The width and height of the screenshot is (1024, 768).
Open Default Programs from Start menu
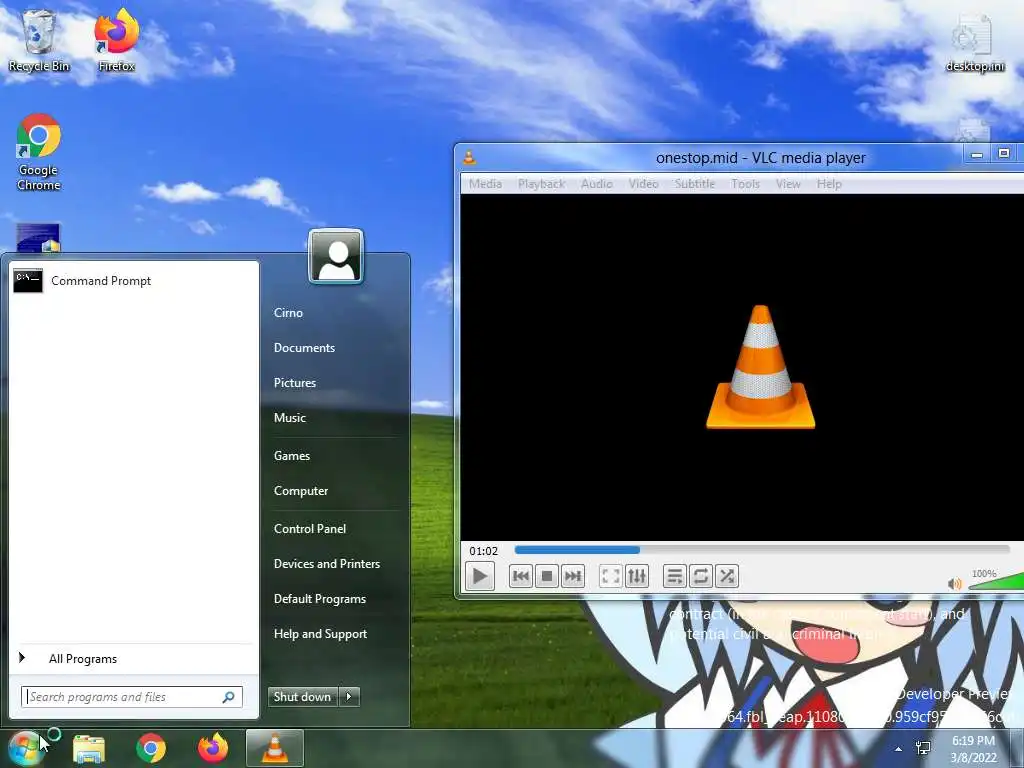(x=320, y=599)
